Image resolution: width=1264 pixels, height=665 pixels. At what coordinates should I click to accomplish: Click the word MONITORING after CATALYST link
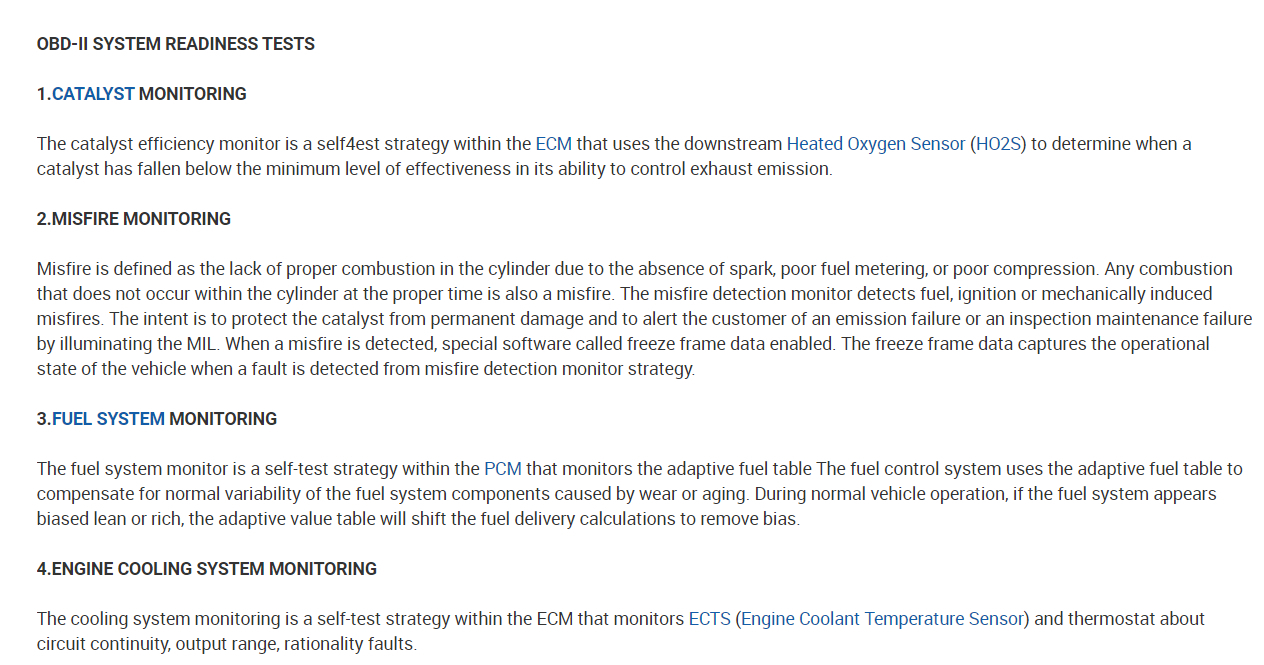pyautogui.click(x=192, y=94)
